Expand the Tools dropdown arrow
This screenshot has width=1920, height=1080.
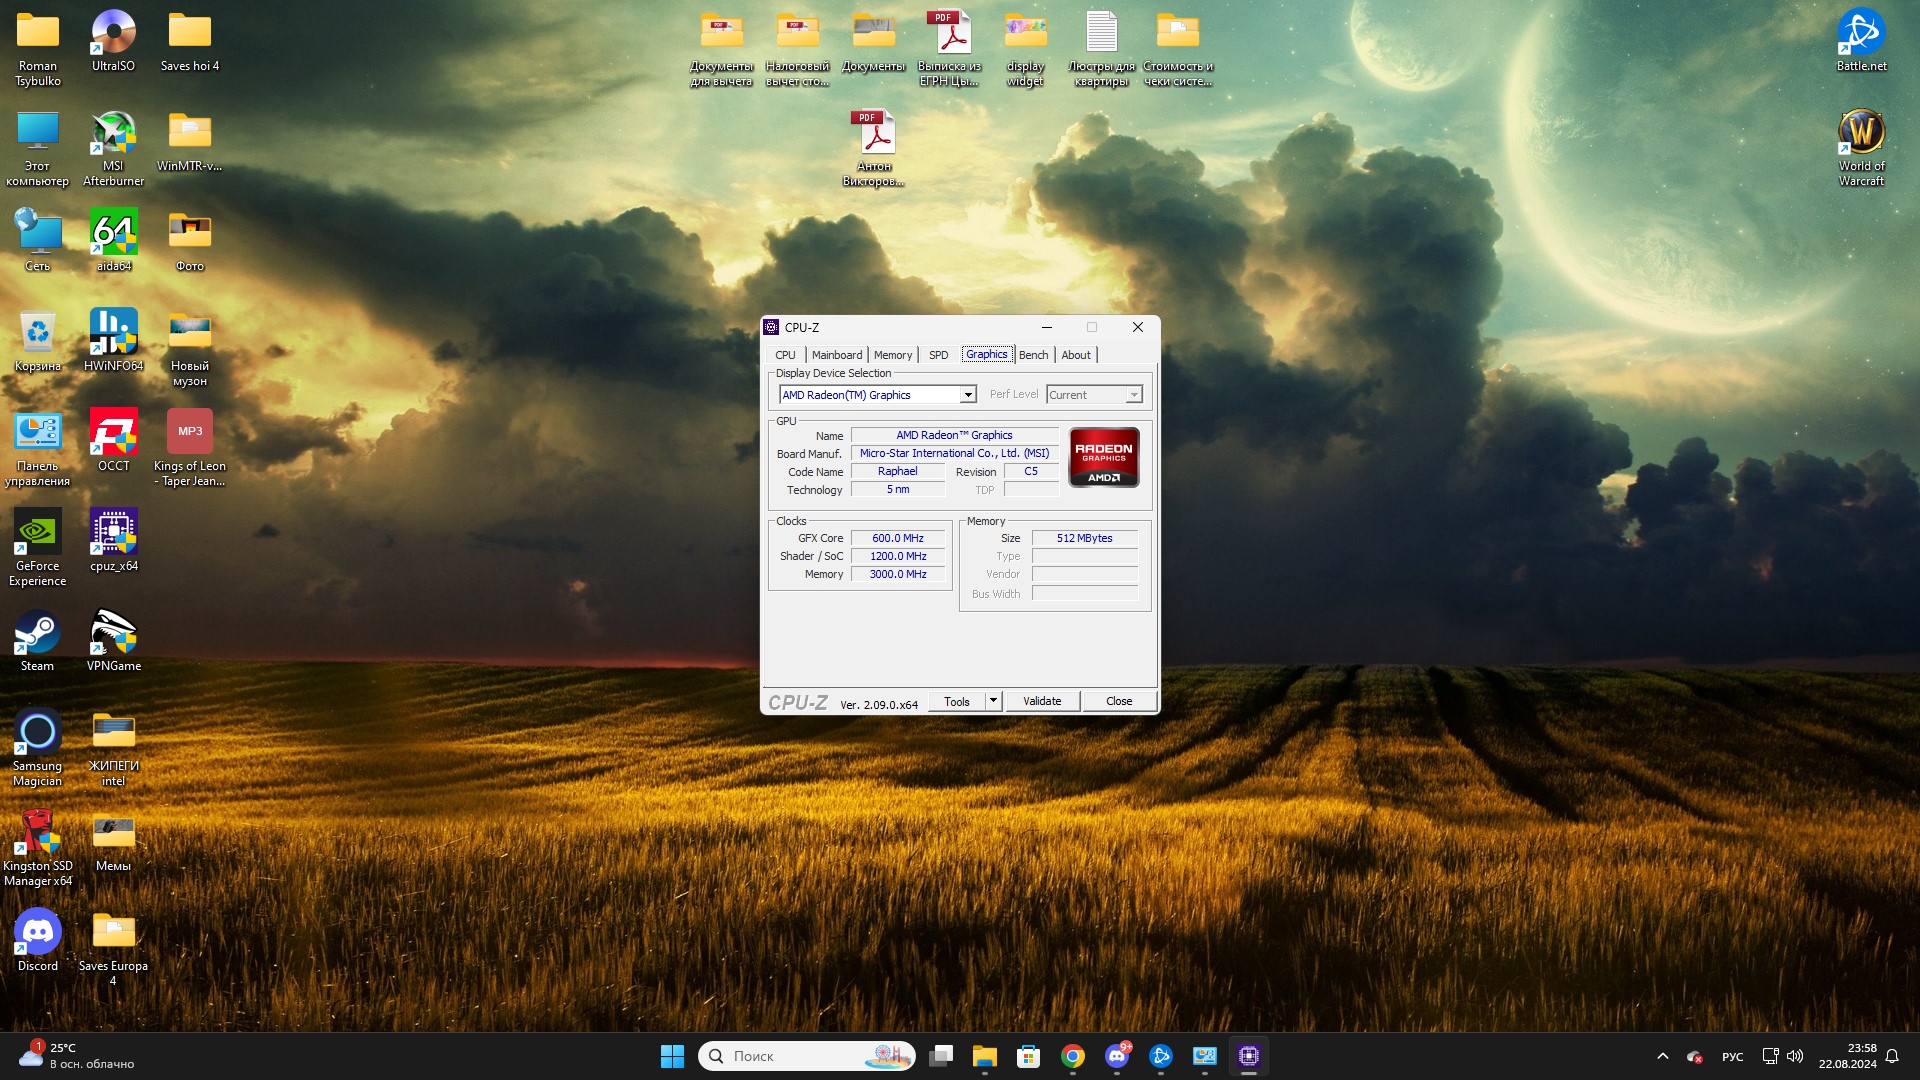pos(993,701)
